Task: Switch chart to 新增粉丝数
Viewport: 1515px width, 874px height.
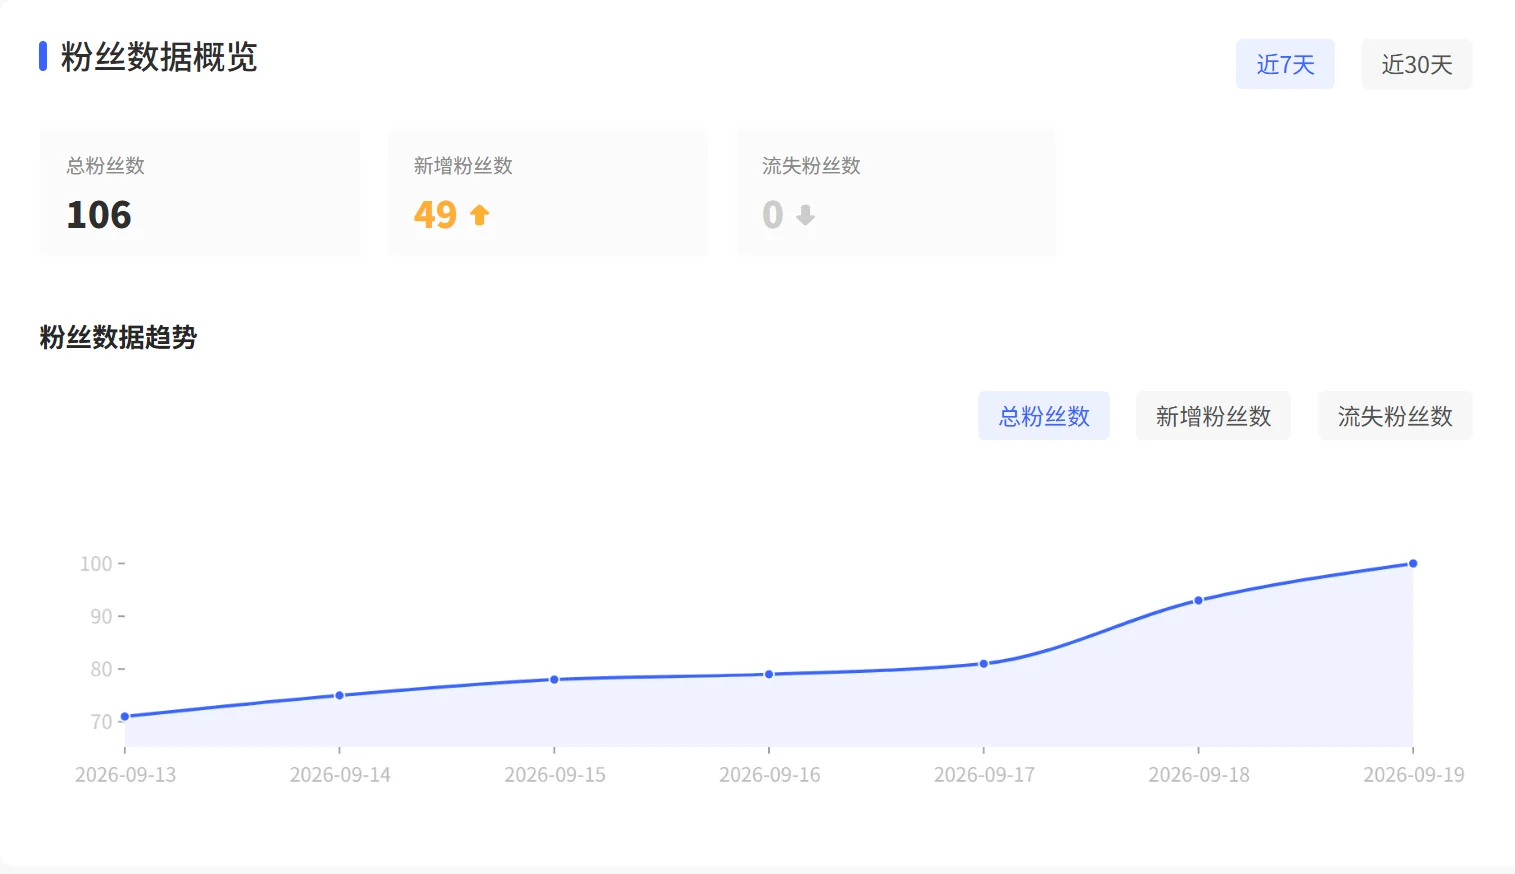Action: pos(1213,416)
